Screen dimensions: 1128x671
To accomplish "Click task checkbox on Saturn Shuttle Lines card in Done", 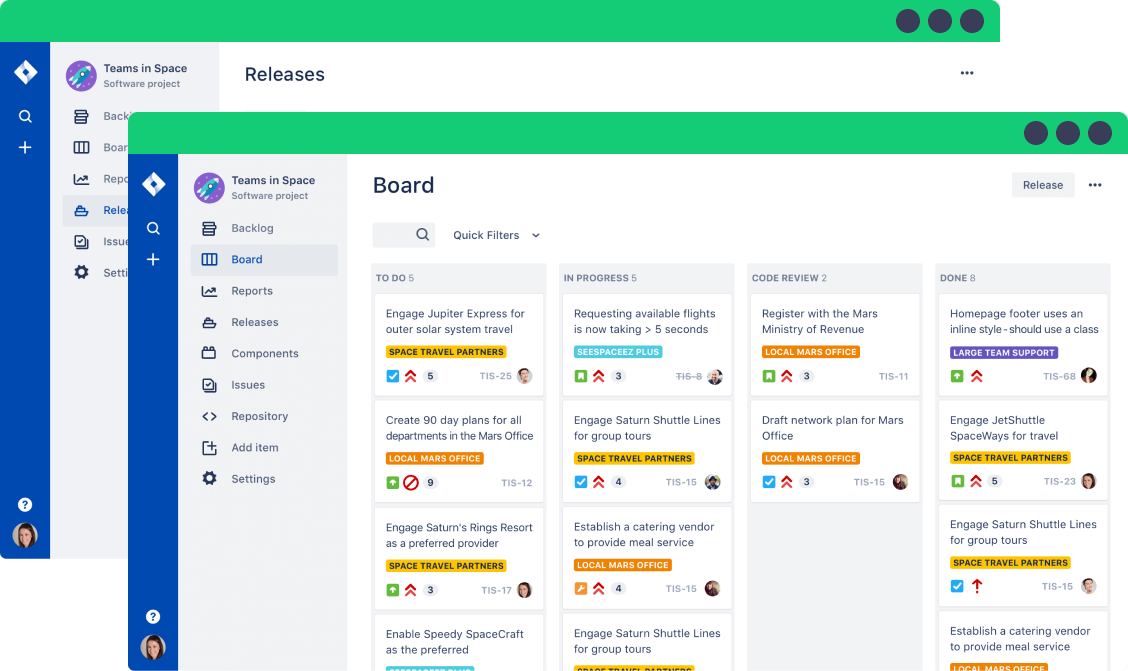I will [x=957, y=586].
